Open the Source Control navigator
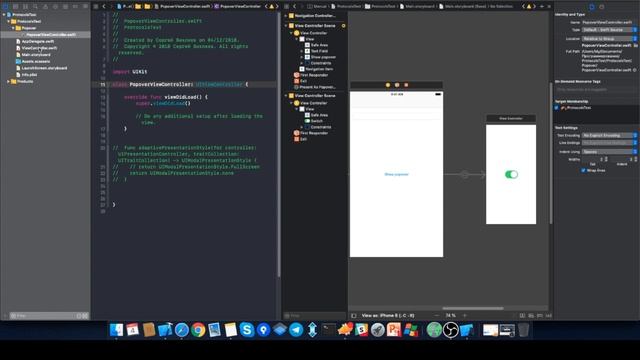Viewport: 640px width, 360px height. tap(16, 7)
